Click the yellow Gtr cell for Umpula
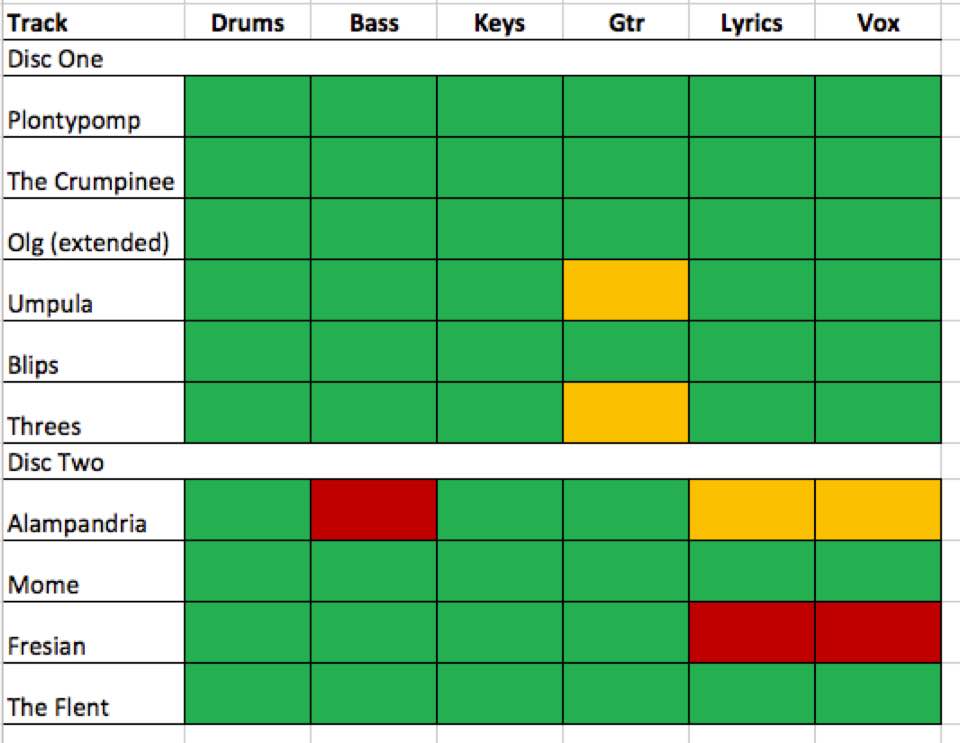This screenshot has width=960, height=743. [626, 290]
